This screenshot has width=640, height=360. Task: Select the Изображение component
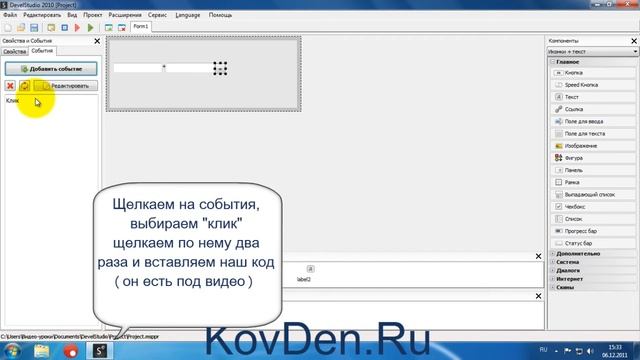593,146
